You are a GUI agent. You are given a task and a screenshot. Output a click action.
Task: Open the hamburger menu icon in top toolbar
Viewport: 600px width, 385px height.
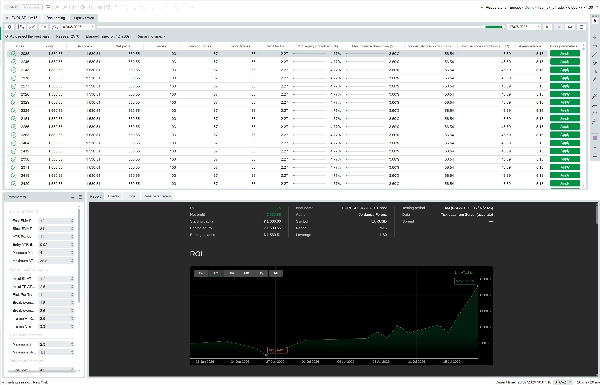pos(48,7)
